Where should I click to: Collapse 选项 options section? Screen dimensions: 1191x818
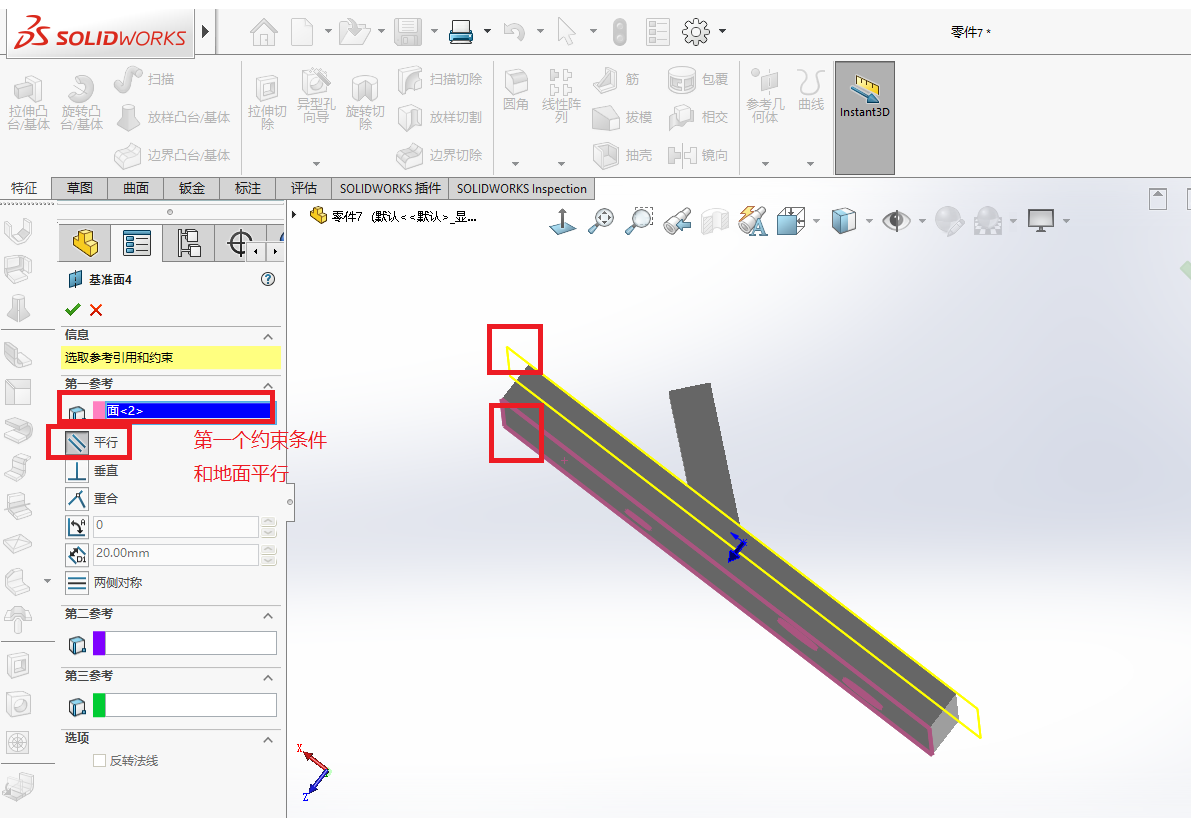tap(268, 740)
